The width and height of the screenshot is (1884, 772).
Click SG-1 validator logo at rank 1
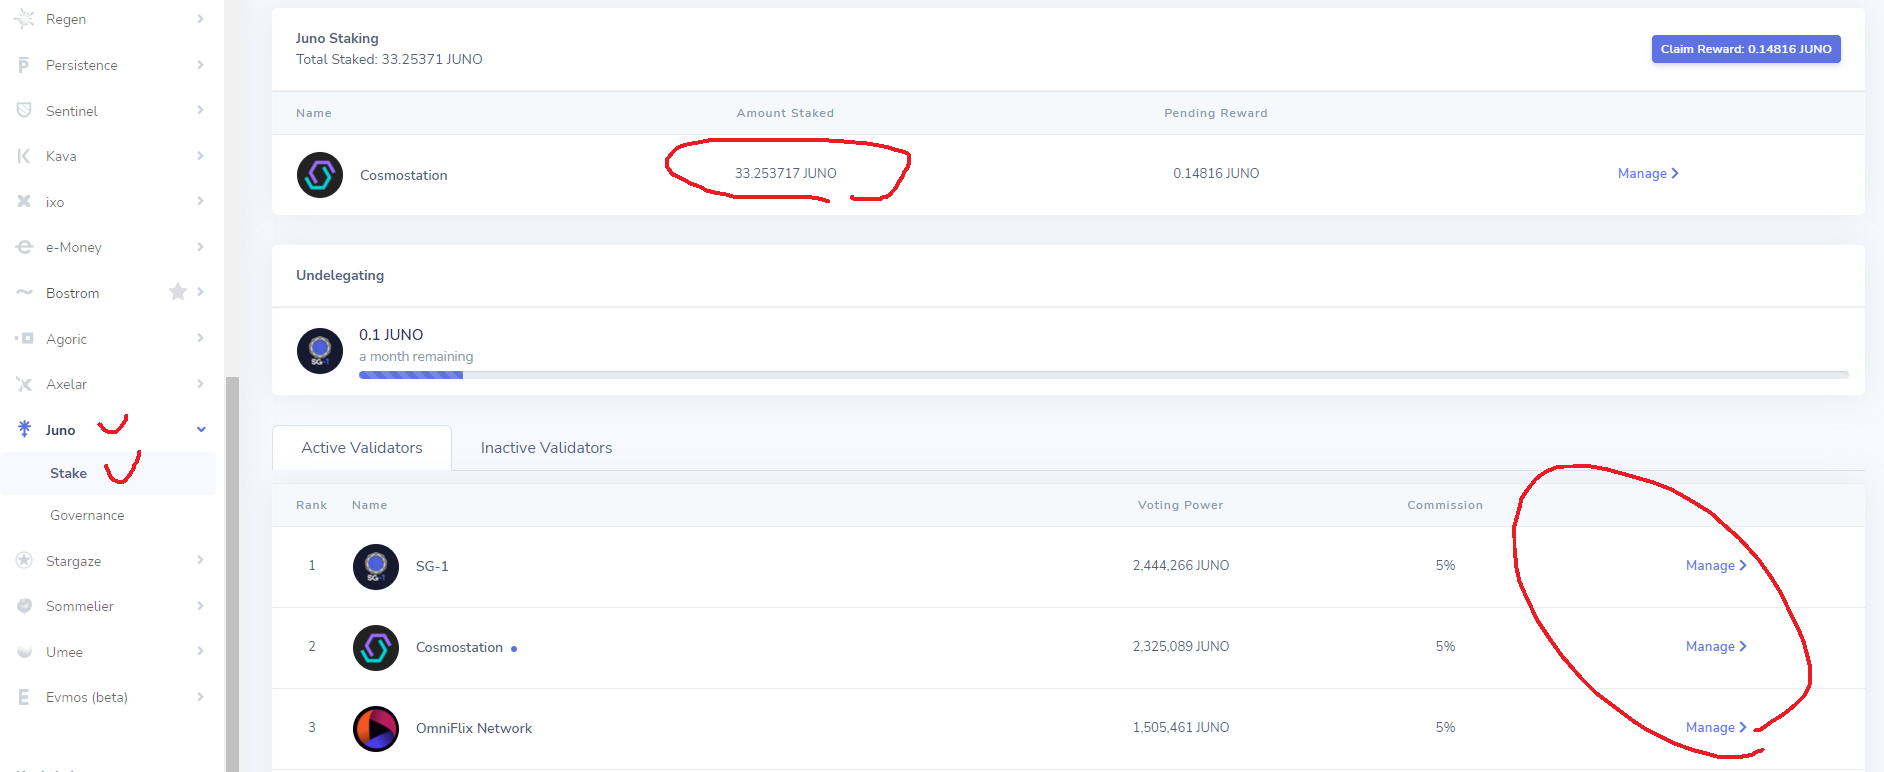click(376, 567)
